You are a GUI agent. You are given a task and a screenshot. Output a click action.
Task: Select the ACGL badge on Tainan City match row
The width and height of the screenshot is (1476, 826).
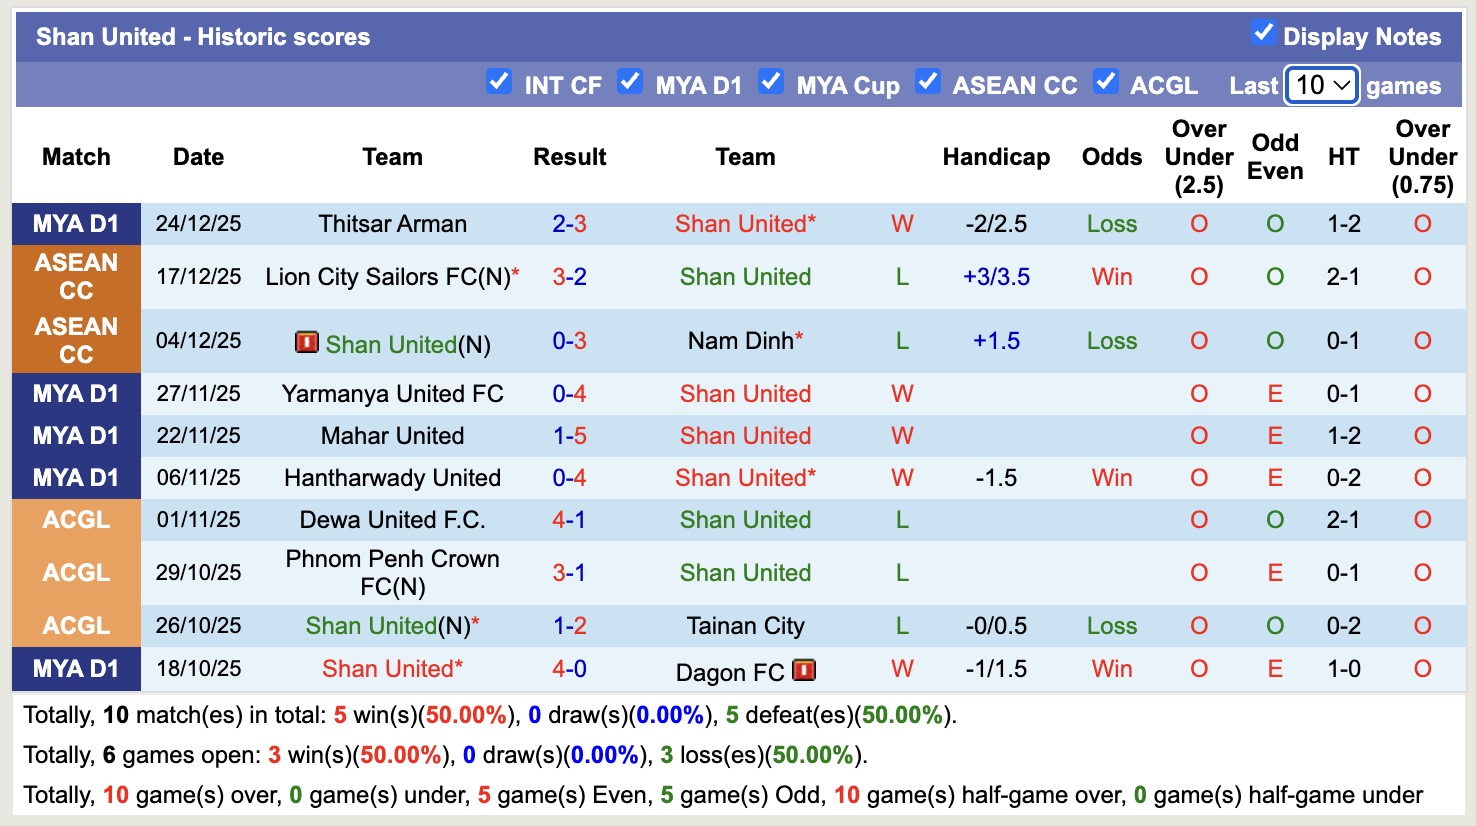[x=75, y=625]
